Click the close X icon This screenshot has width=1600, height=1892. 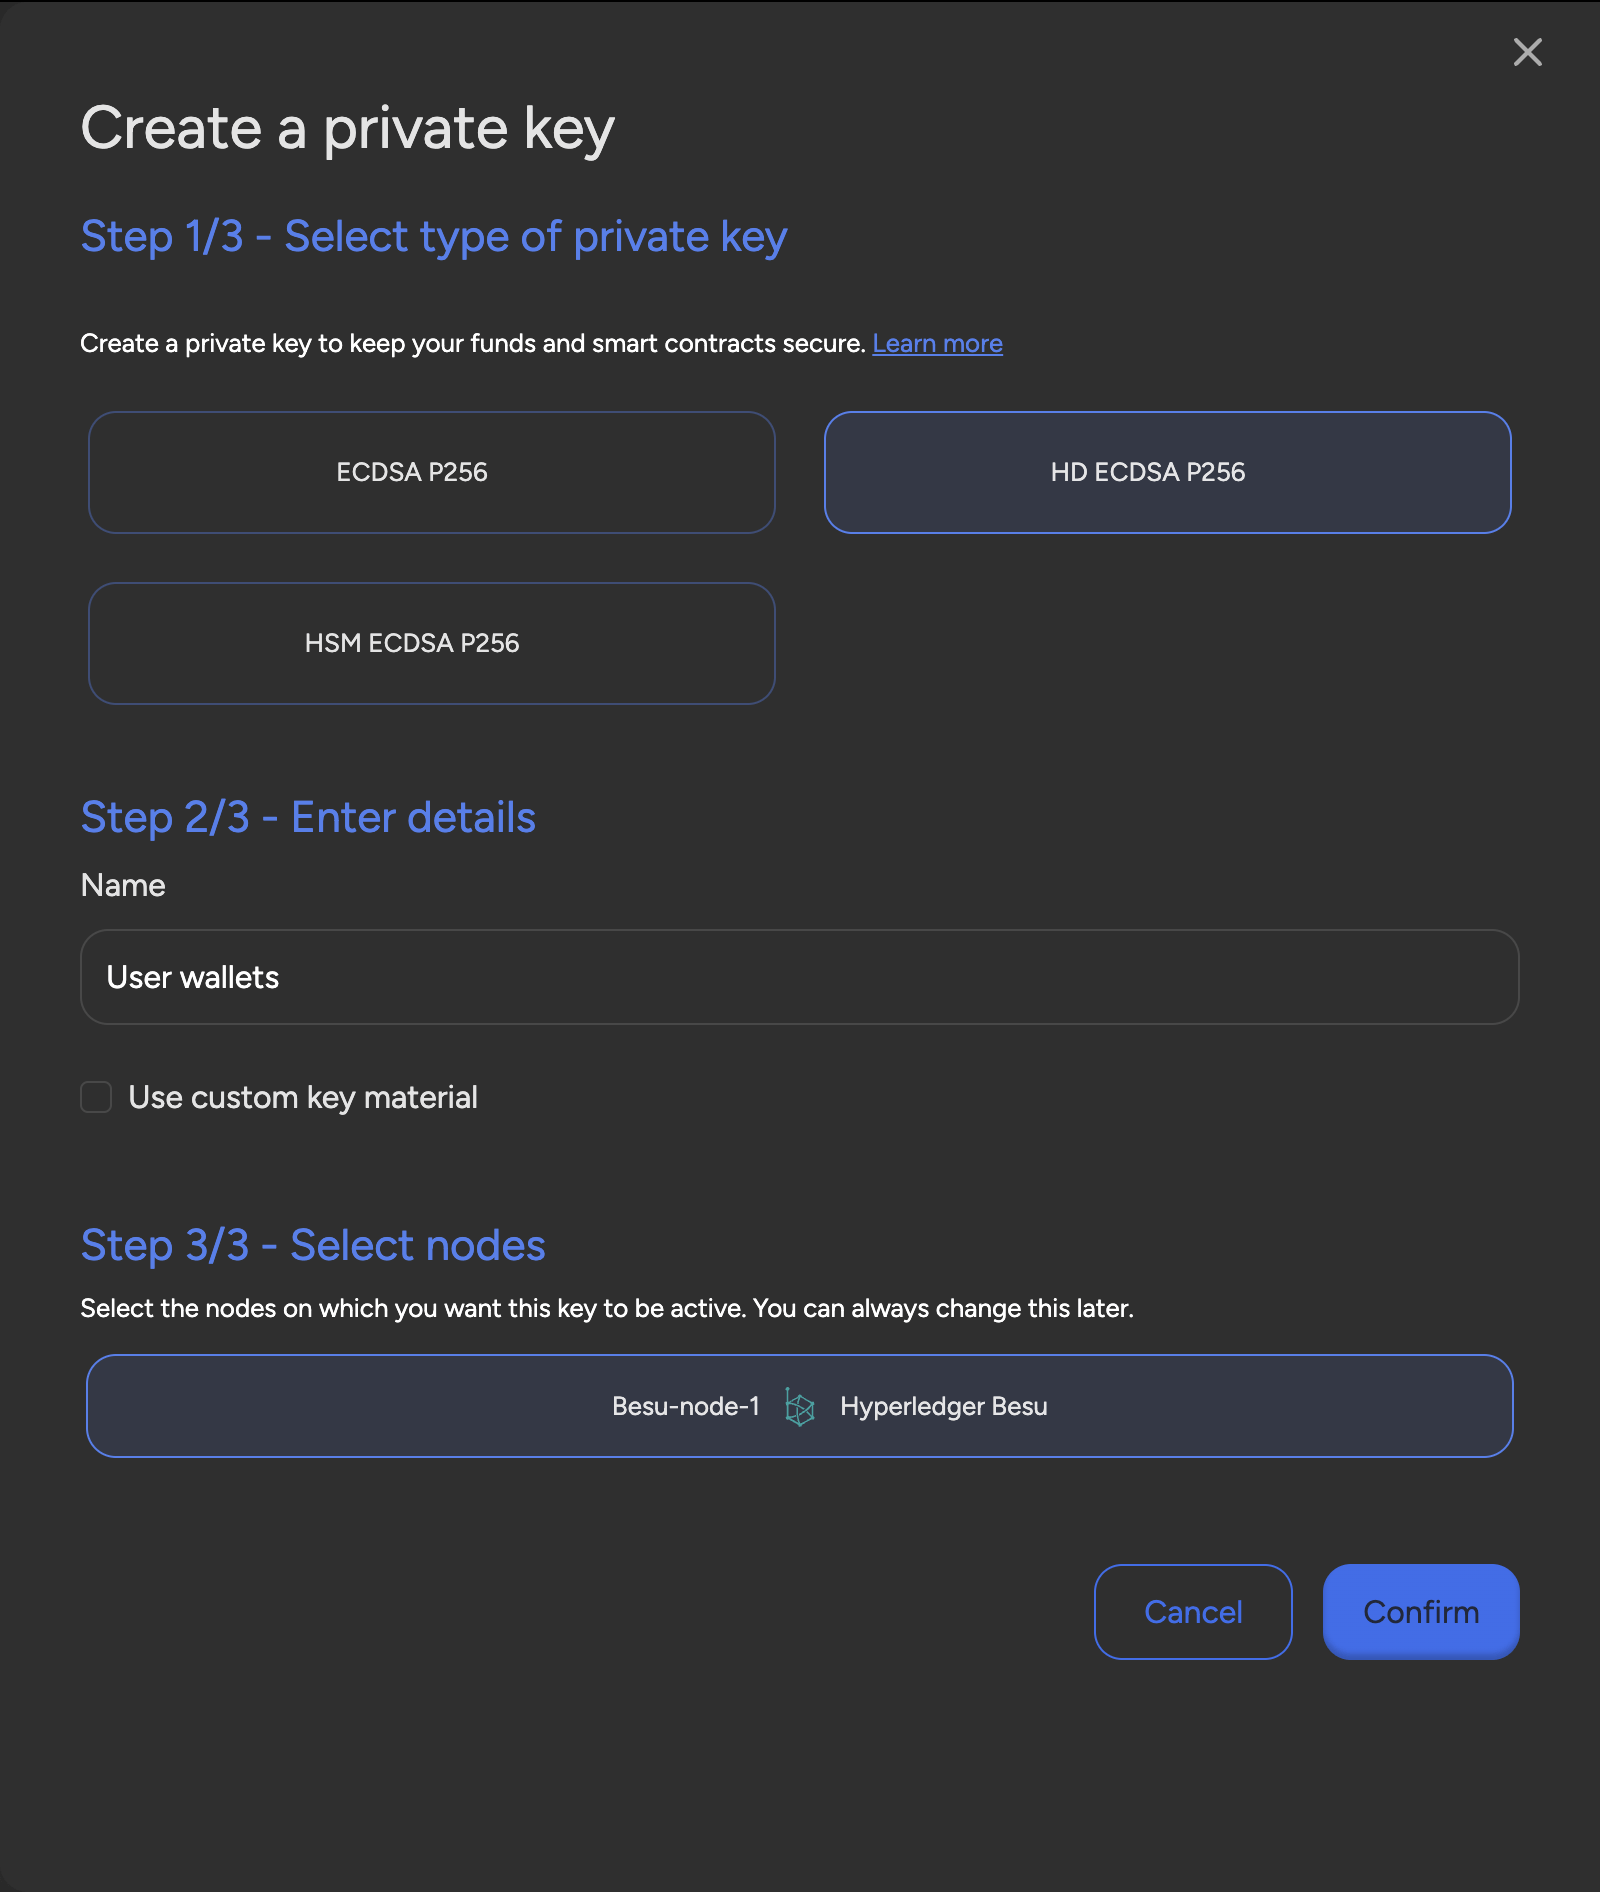[1527, 52]
